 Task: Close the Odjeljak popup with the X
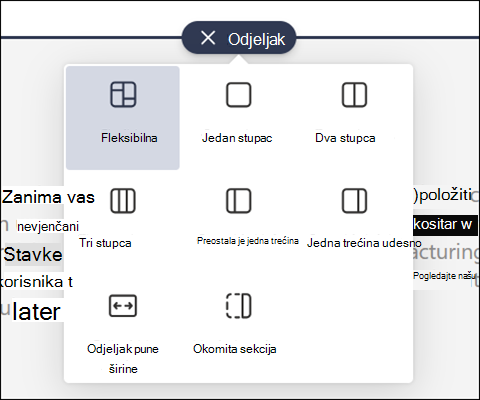(208, 38)
